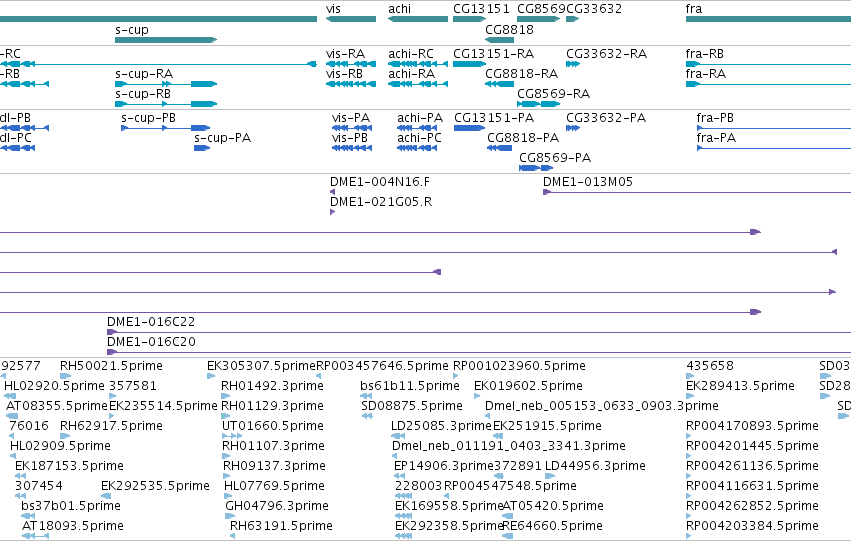
Task: Select the DME1-016C22 clone label
Action: [151, 322]
